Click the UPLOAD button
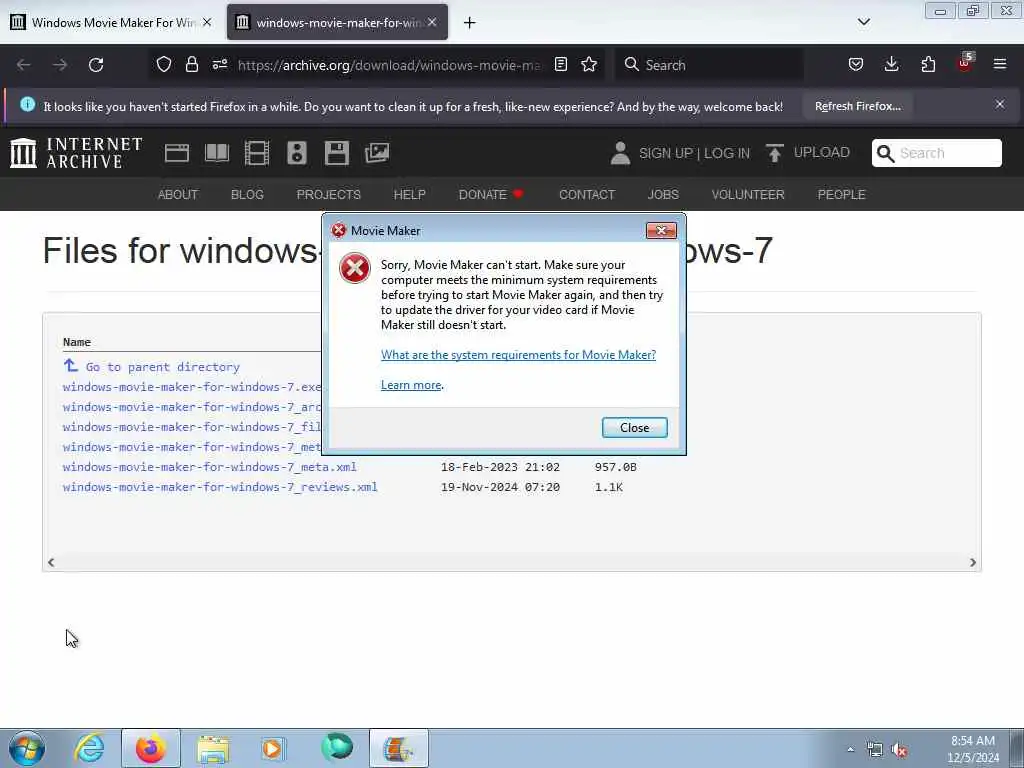The width and height of the screenshot is (1024, 768). (x=808, y=153)
